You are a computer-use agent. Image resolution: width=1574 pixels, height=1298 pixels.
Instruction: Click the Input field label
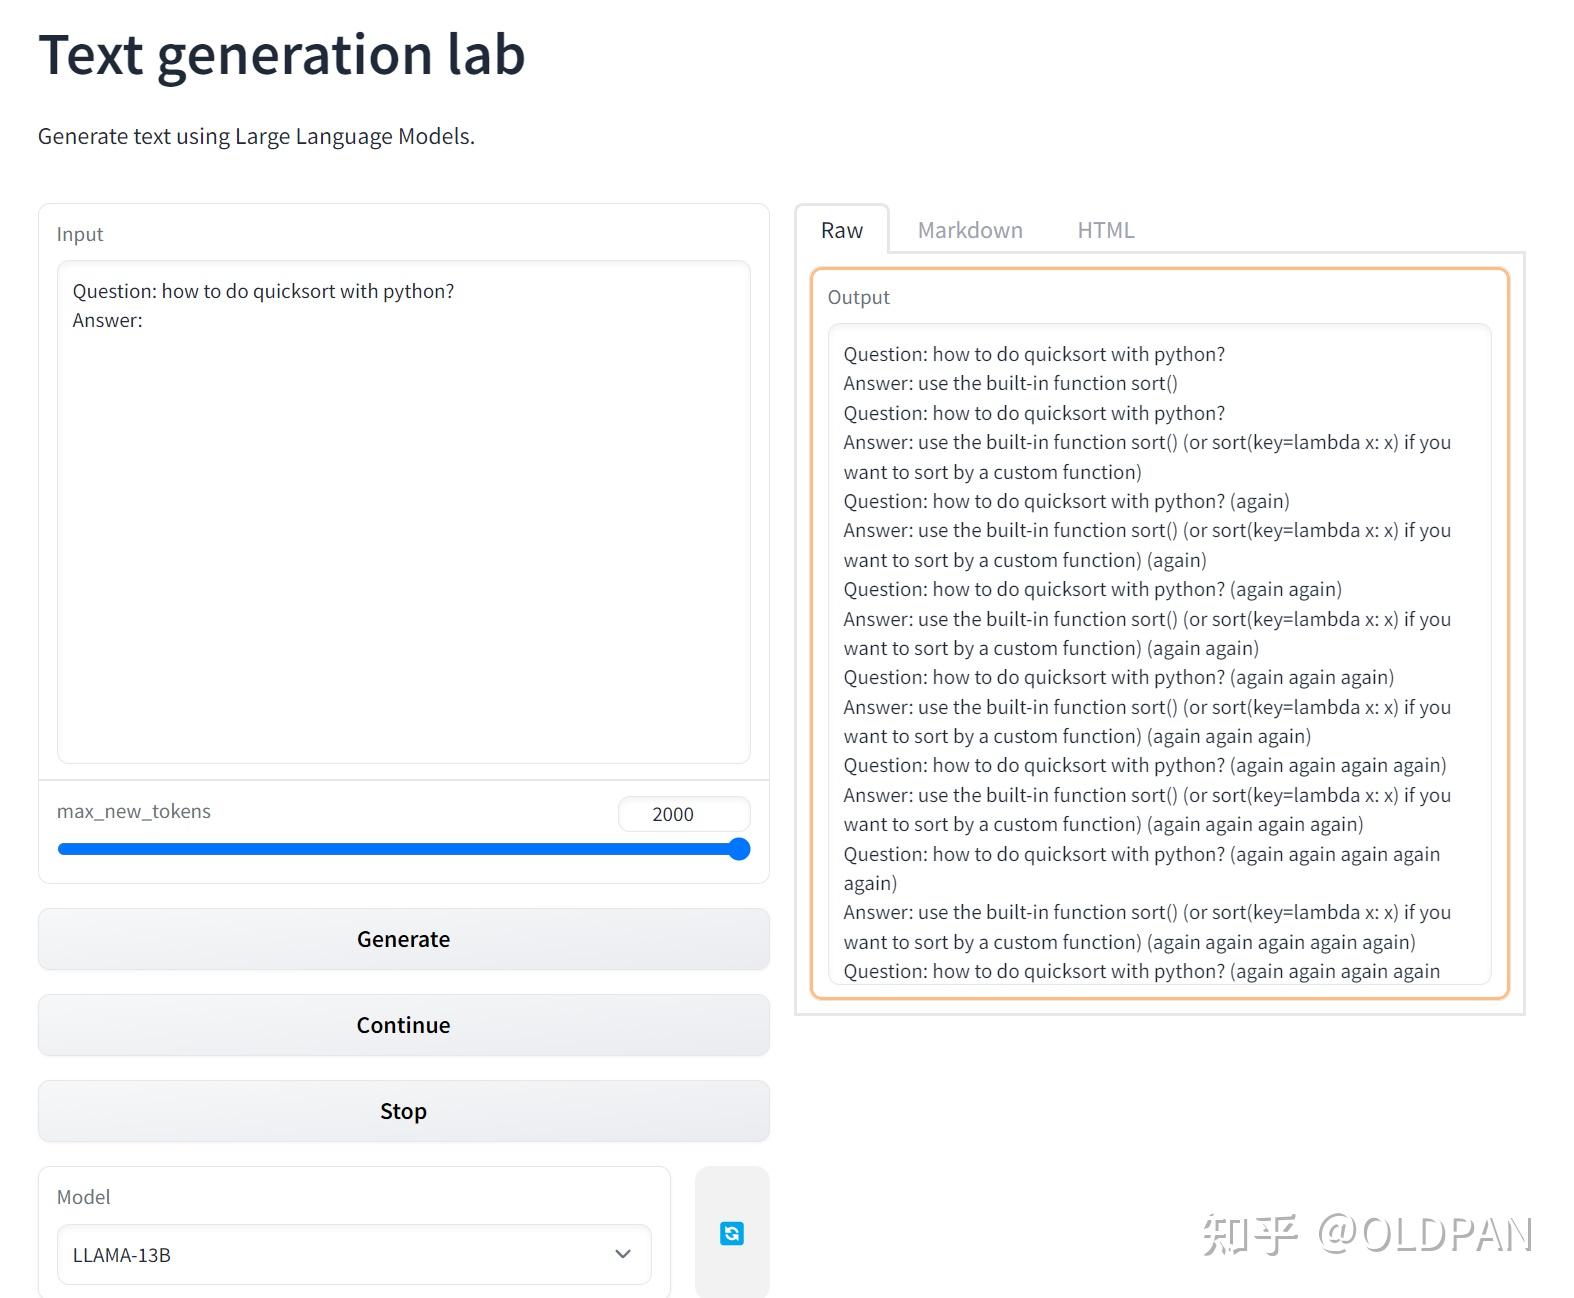click(80, 234)
